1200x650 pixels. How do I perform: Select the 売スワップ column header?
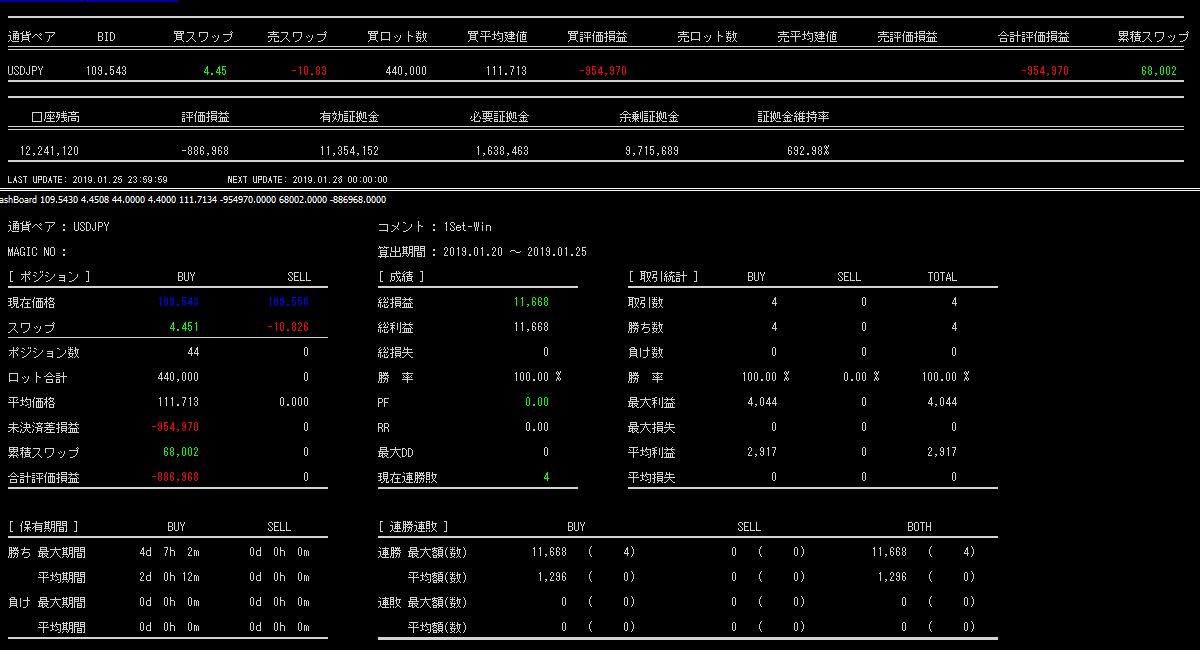297,37
